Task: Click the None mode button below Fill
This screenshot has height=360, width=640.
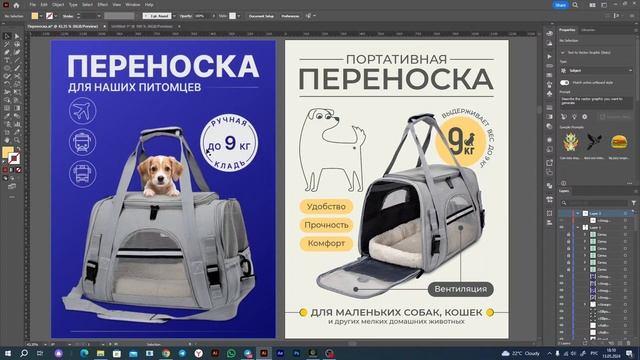Action: [18, 170]
